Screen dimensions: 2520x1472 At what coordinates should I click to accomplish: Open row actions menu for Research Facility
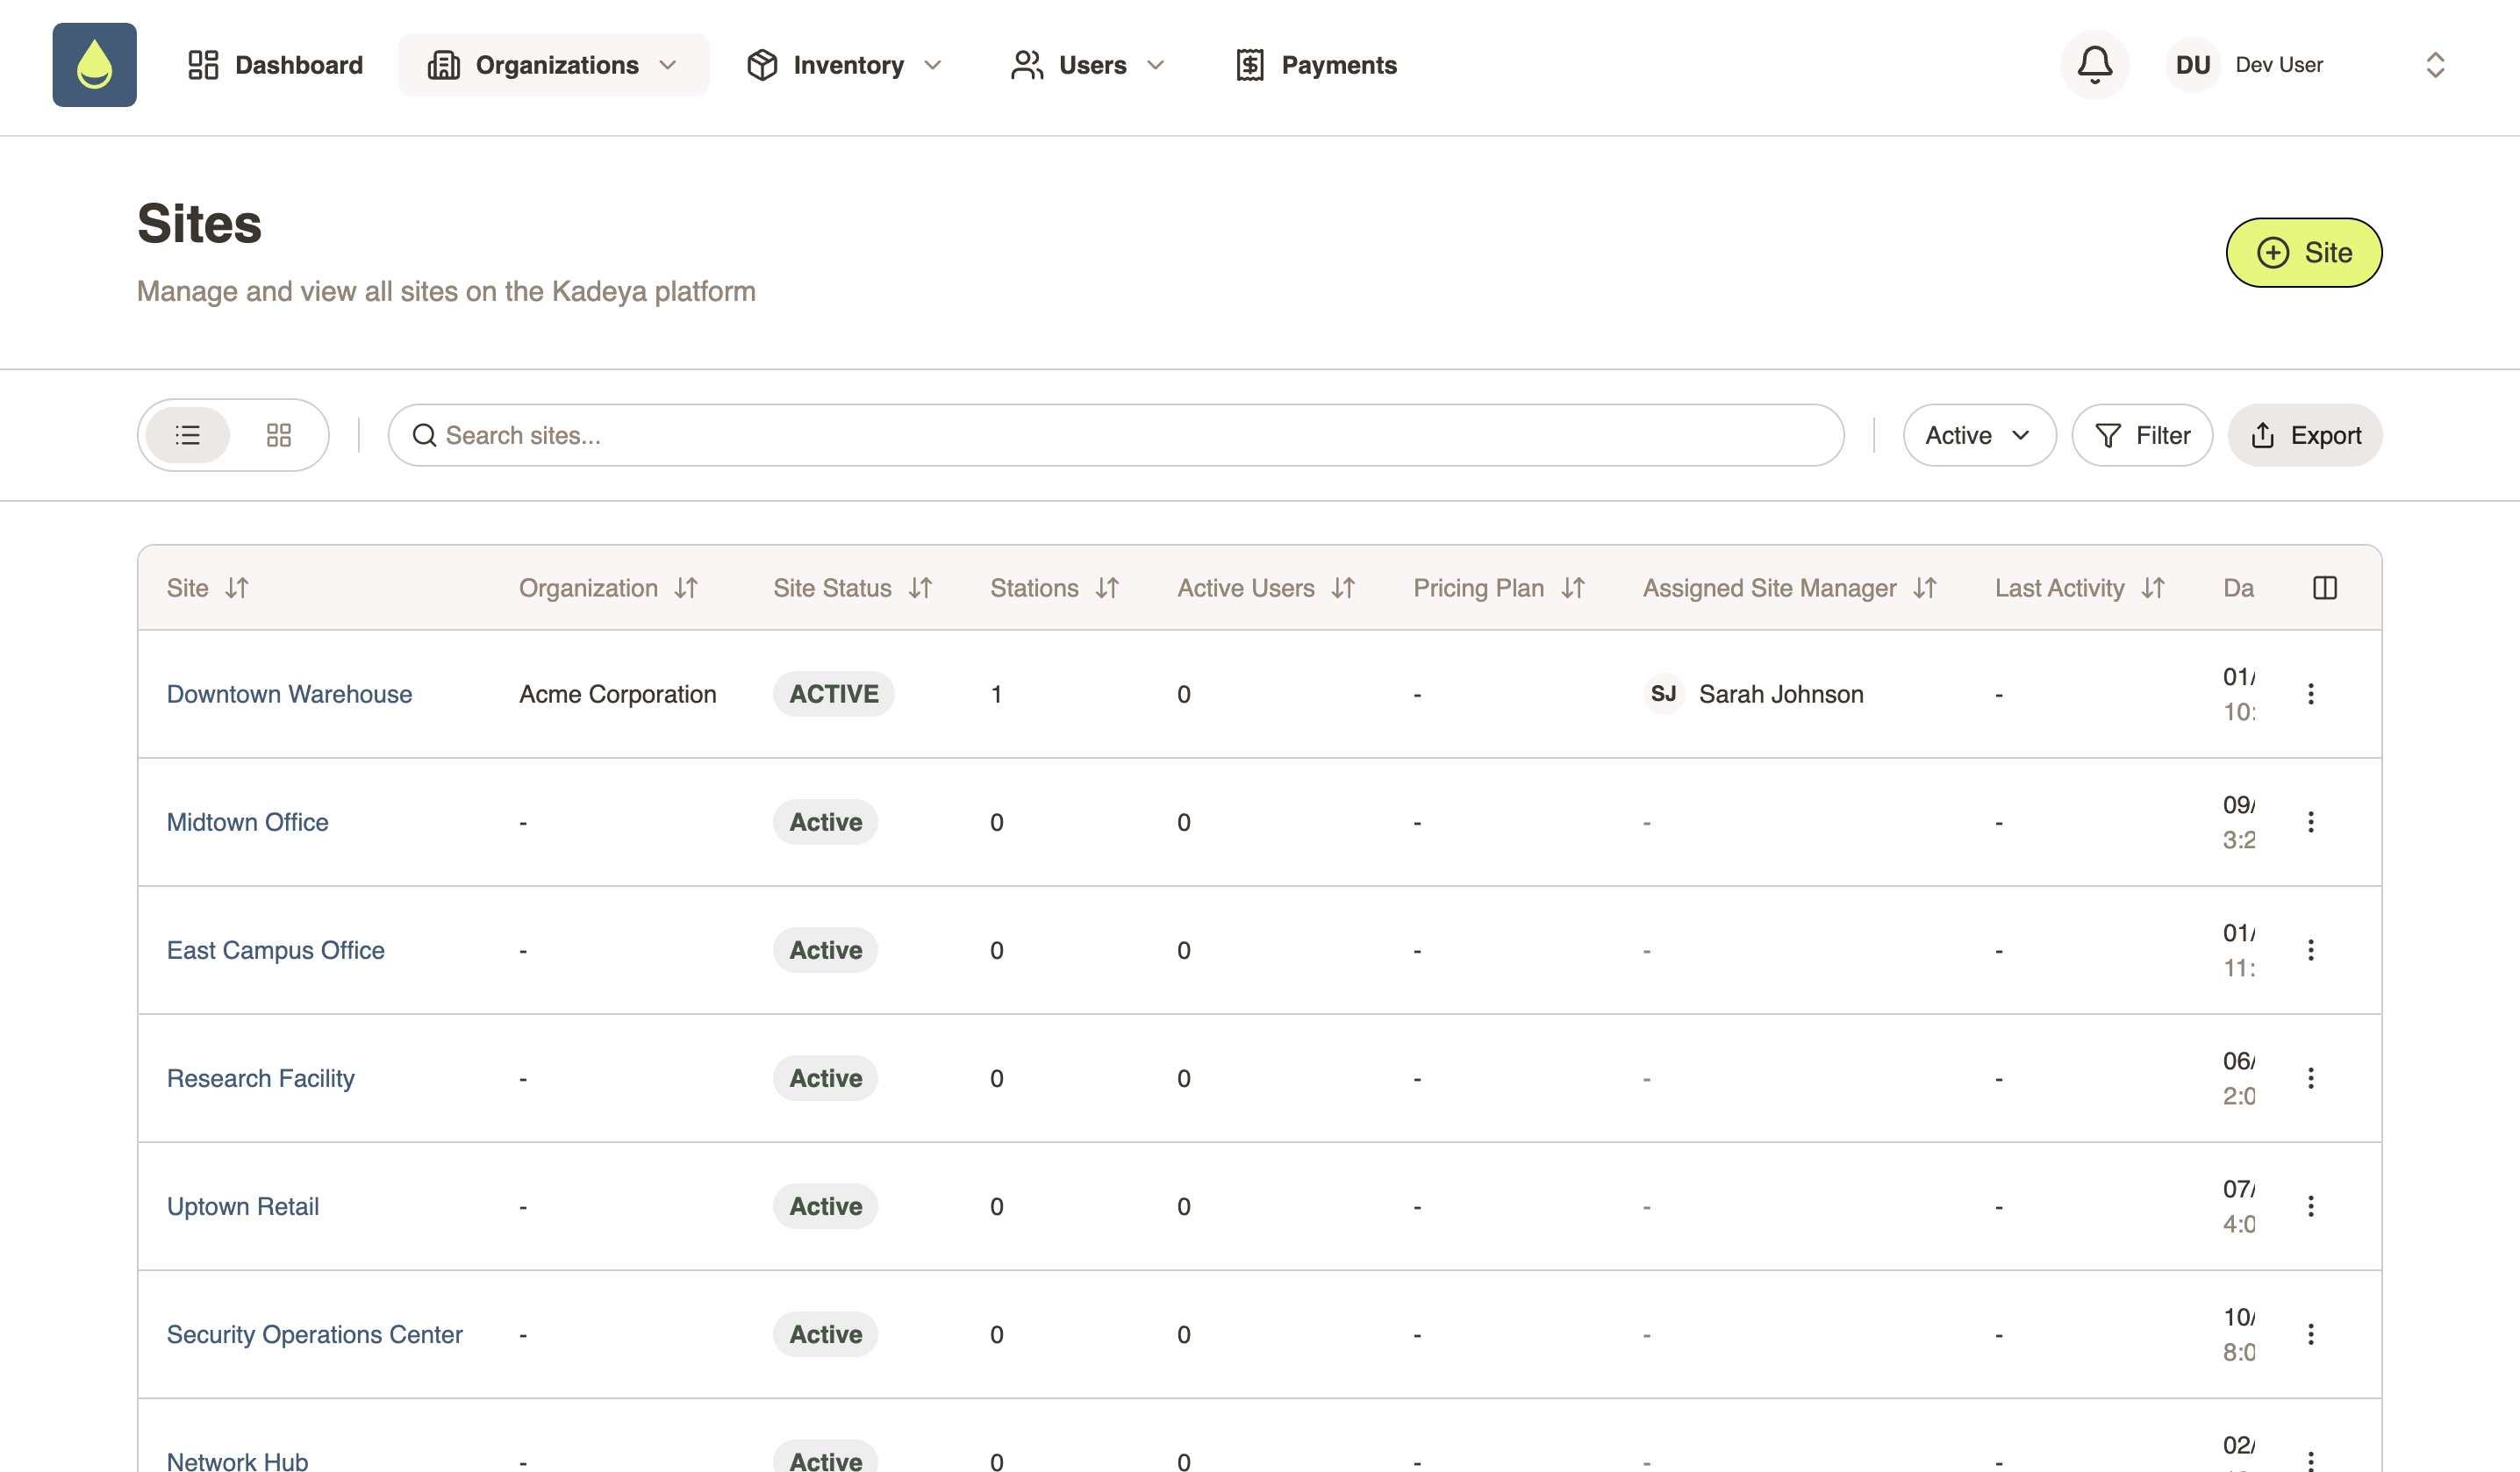[2310, 1078]
